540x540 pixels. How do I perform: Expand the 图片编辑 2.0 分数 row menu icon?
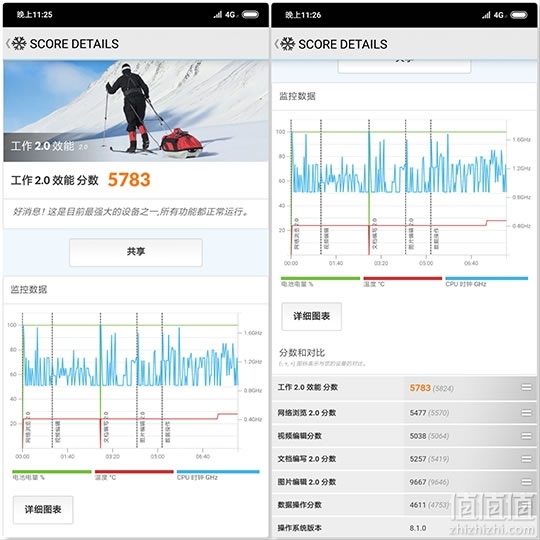coord(526,482)
